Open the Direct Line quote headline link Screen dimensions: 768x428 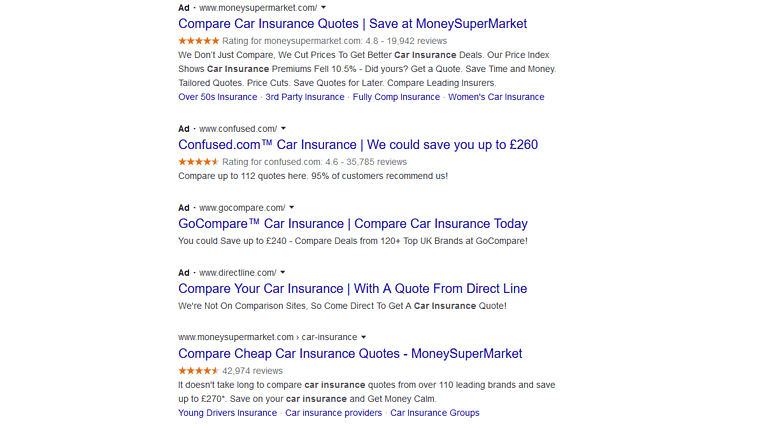(x=352, y=288)
